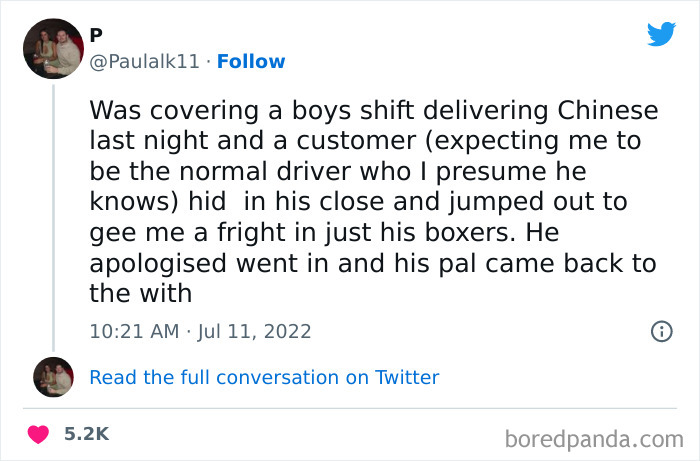Click the last tweet line "the with"
The height and width of the screenshot is (461, 700).
pyautogui.click(x=140, y=293)
